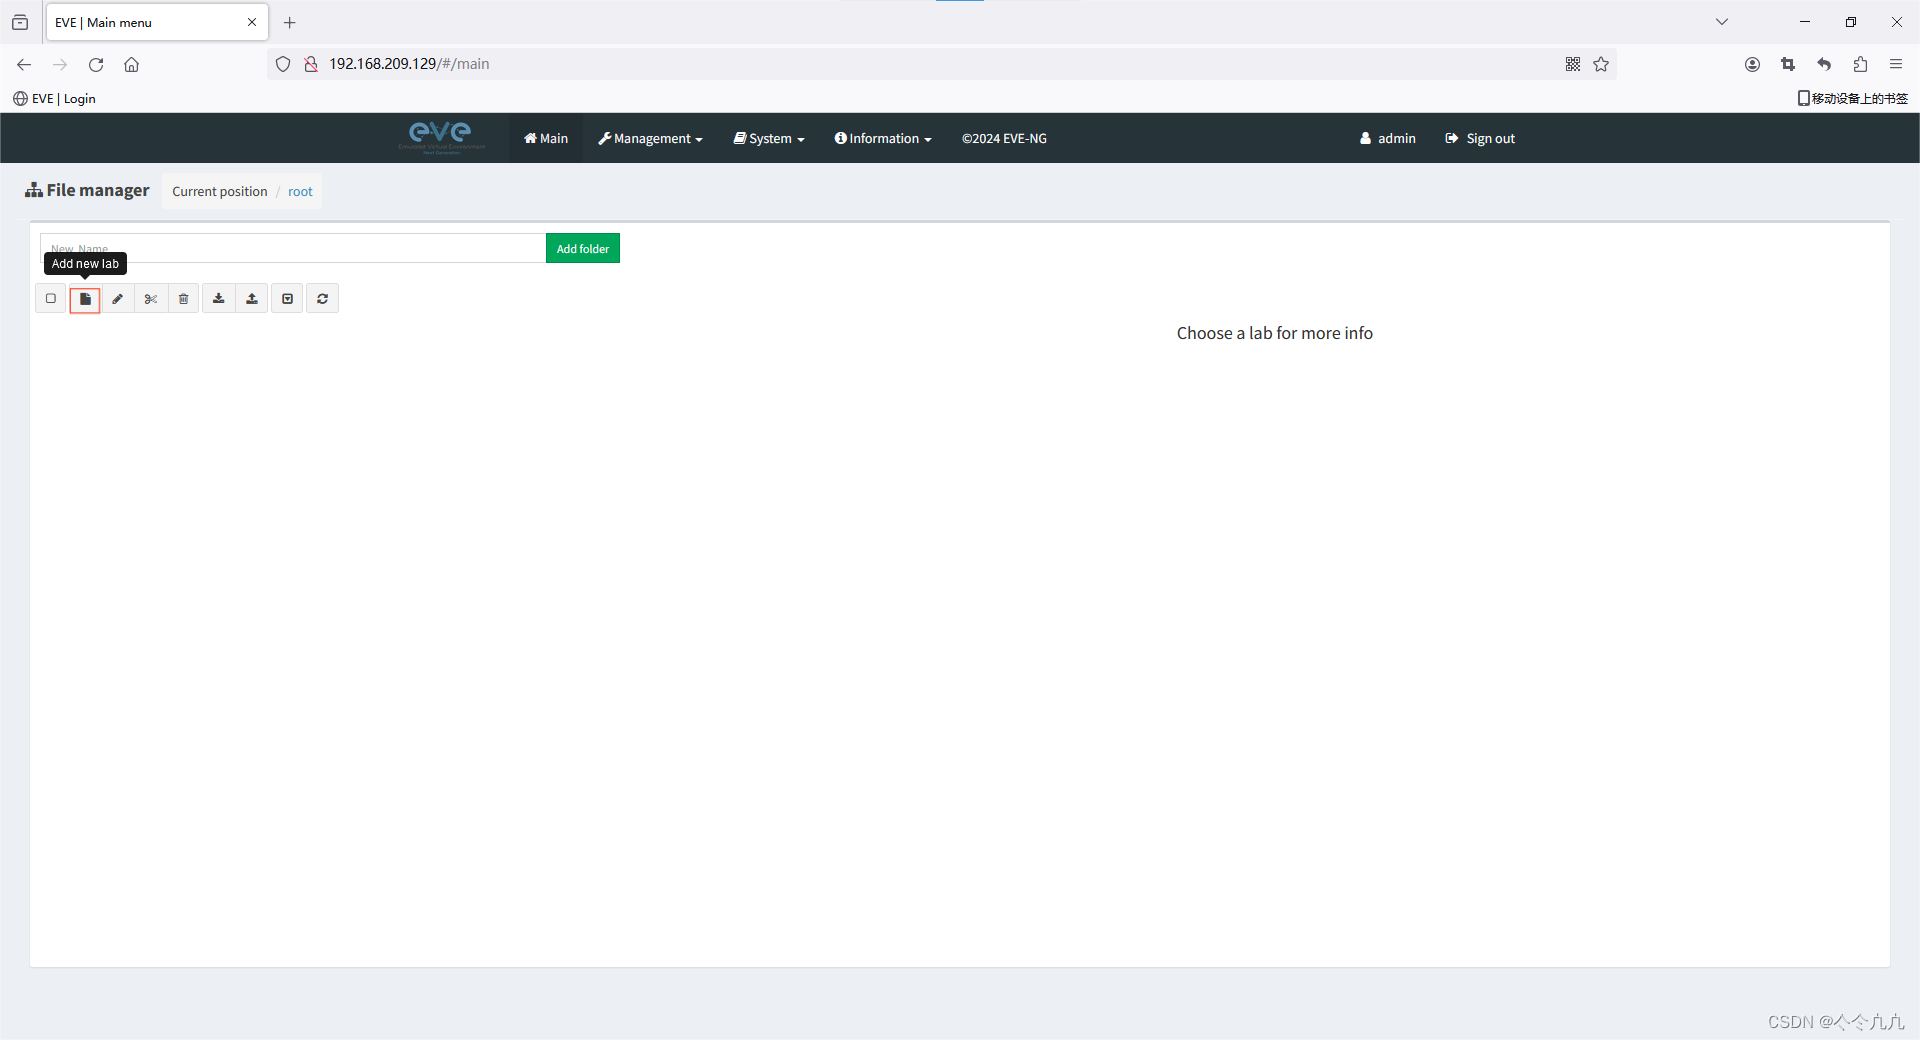Click the screenshot crop icon
Image resolution: width=1920 pixels, height=1040 pixels.
[x=1788, y=64]
